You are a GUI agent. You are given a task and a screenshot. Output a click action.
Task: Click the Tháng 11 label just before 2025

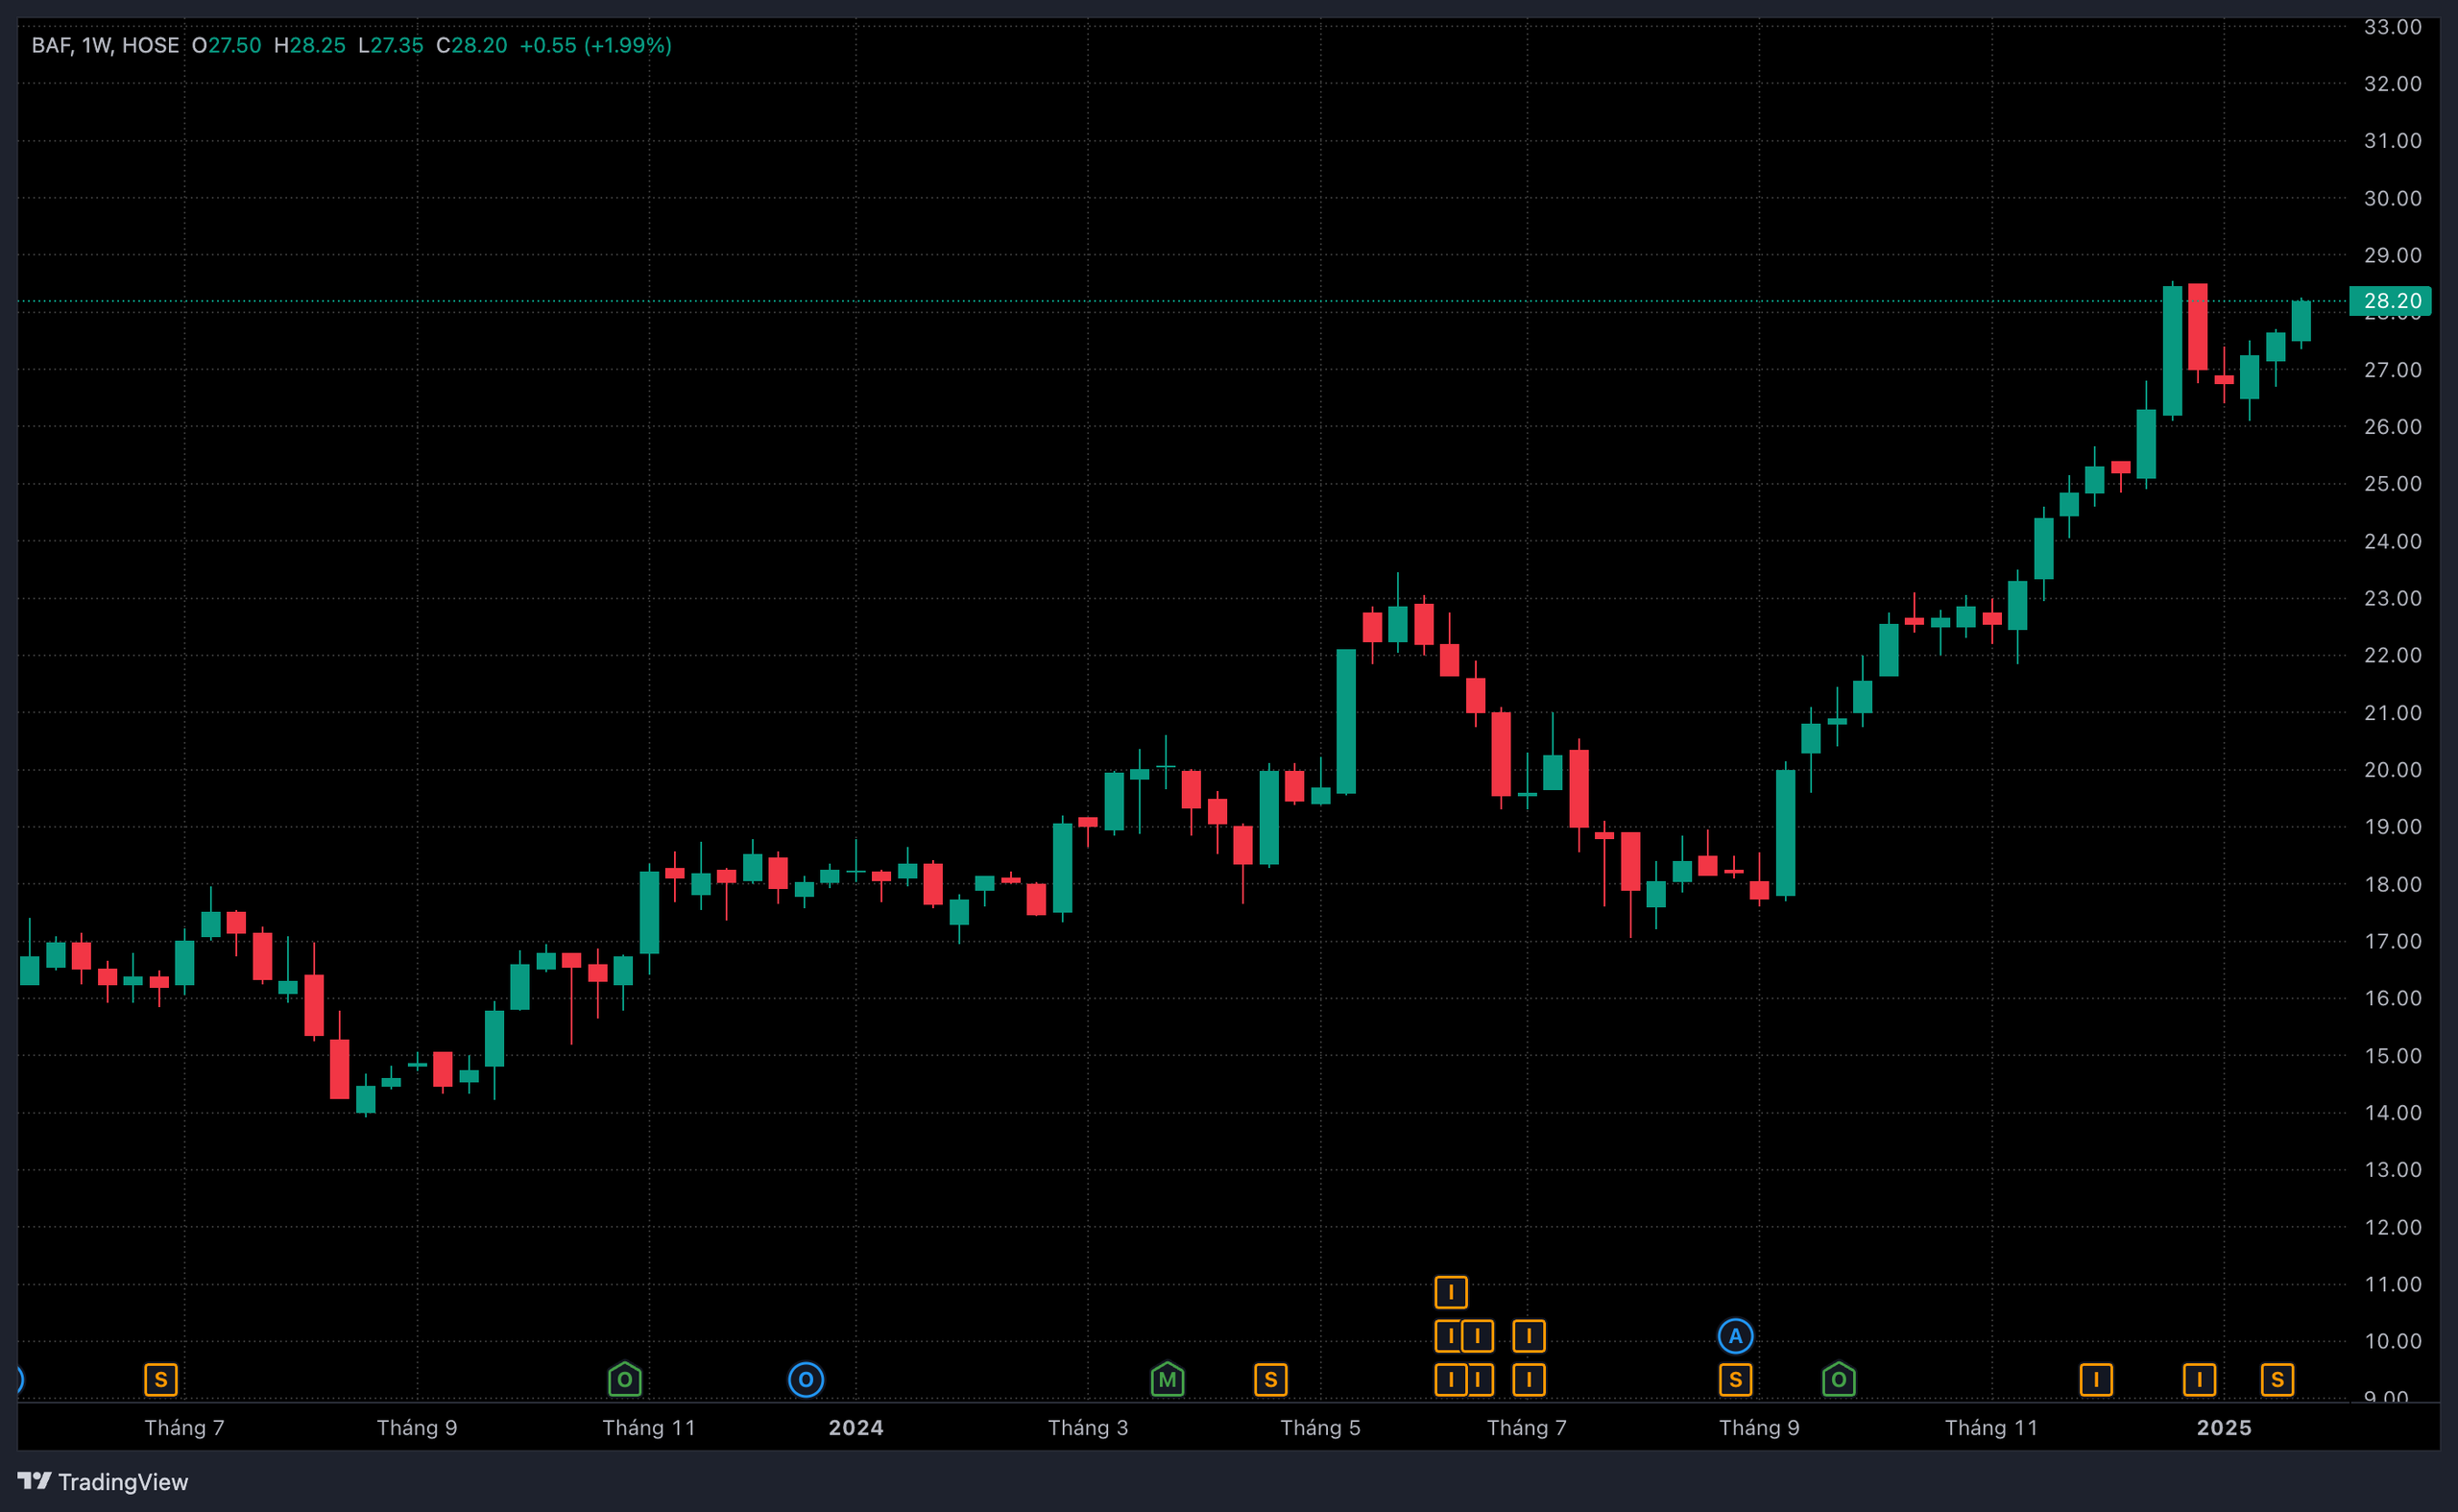pyautogui.click(x=1991, y=1427)
